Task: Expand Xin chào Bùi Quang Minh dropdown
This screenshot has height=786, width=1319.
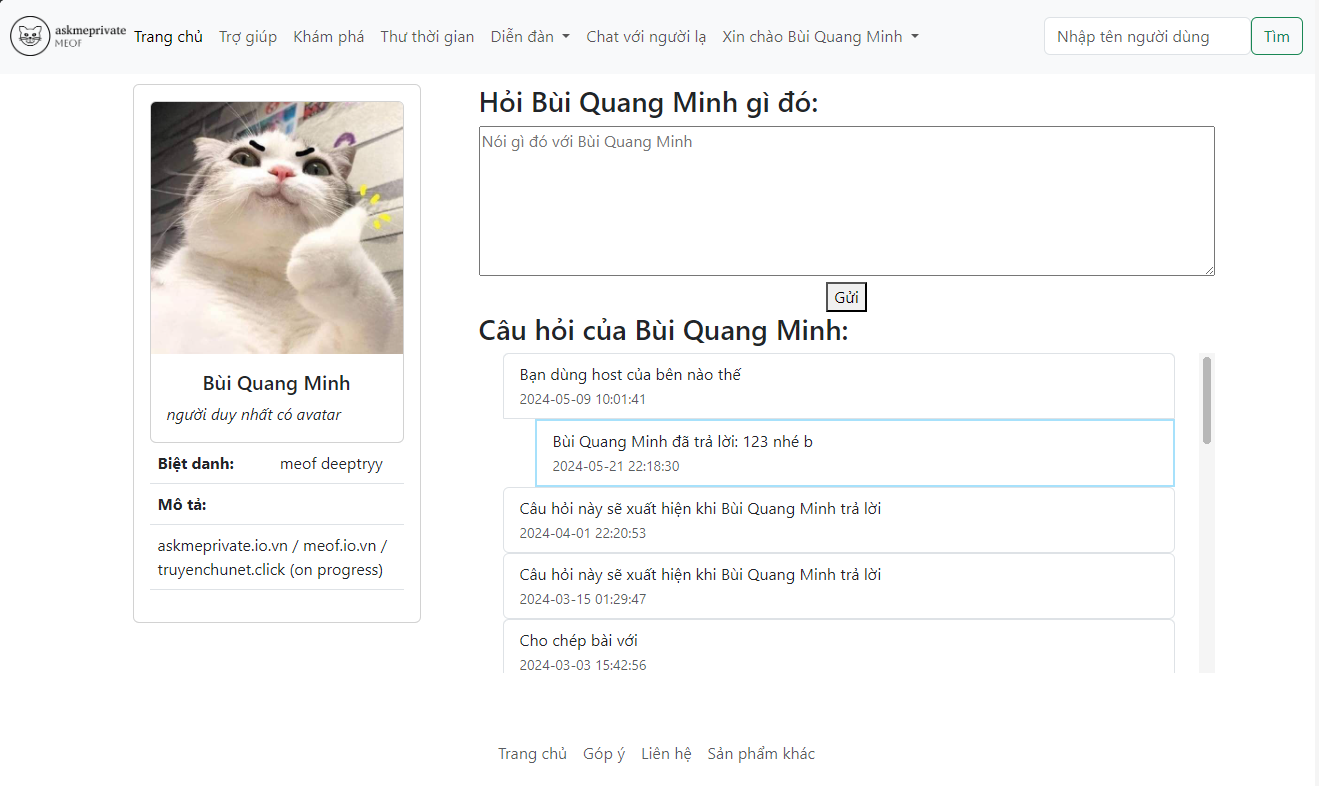Action: 820,36
